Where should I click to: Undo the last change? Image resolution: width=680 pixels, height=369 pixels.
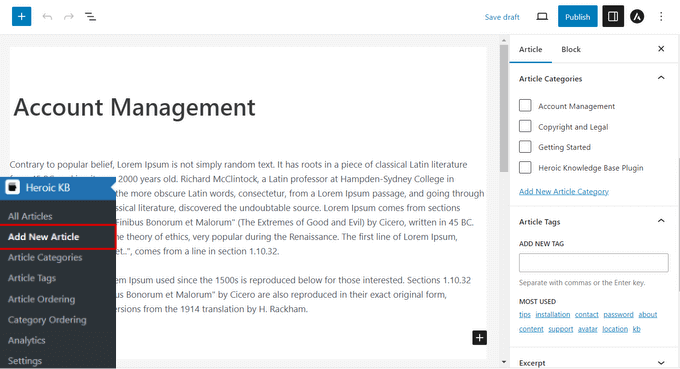(x=47, y=17)
